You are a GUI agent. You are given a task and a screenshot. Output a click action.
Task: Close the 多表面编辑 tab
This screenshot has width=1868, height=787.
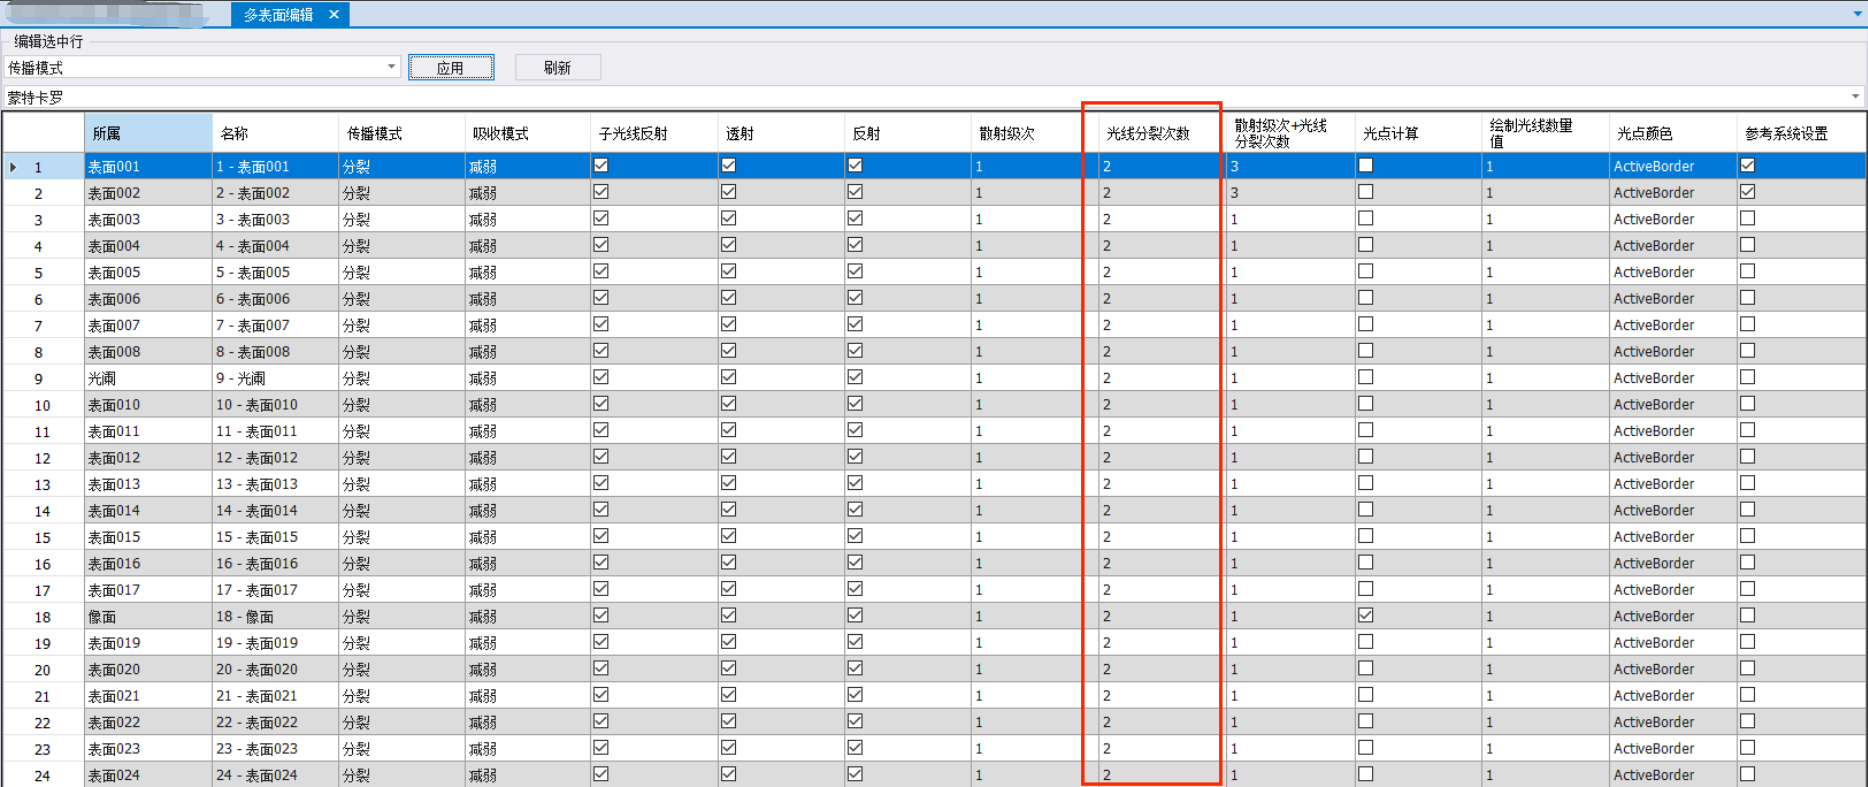click(x=334, y=14)
